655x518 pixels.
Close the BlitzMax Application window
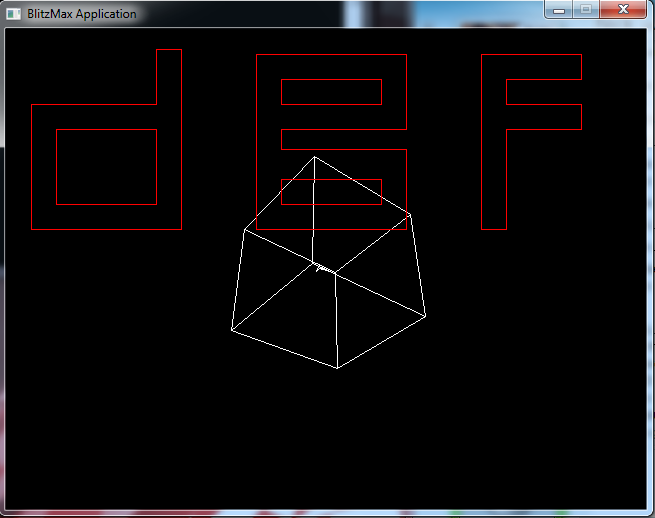click(x=624, y=9)
